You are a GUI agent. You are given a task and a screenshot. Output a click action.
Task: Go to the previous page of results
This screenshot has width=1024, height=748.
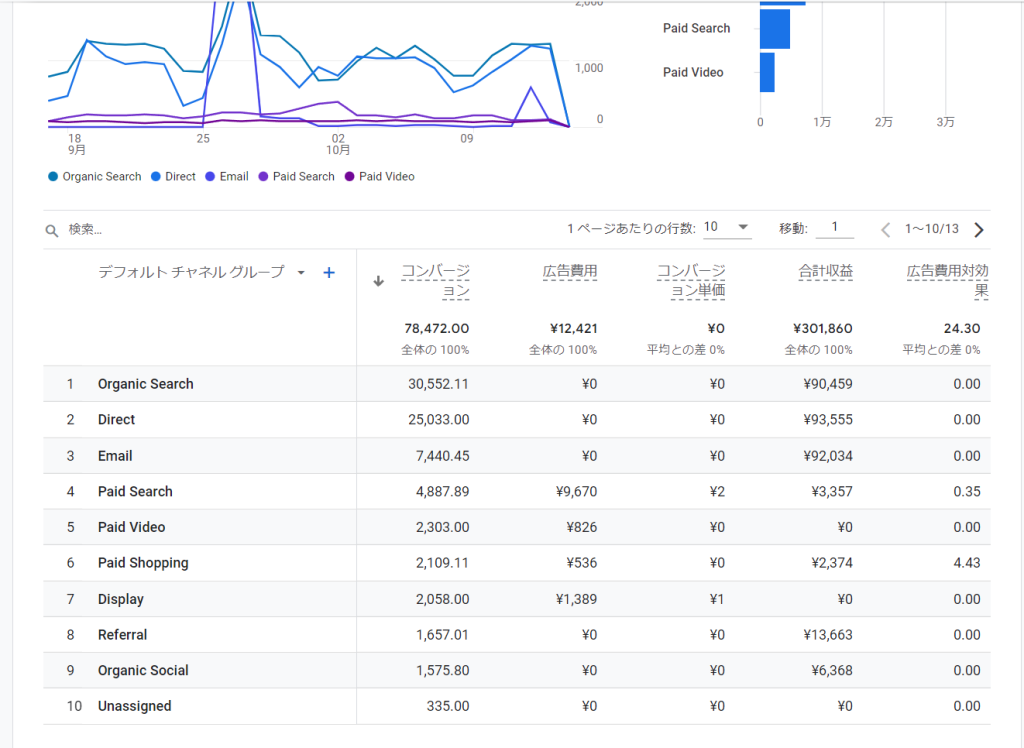pos(886,229)
